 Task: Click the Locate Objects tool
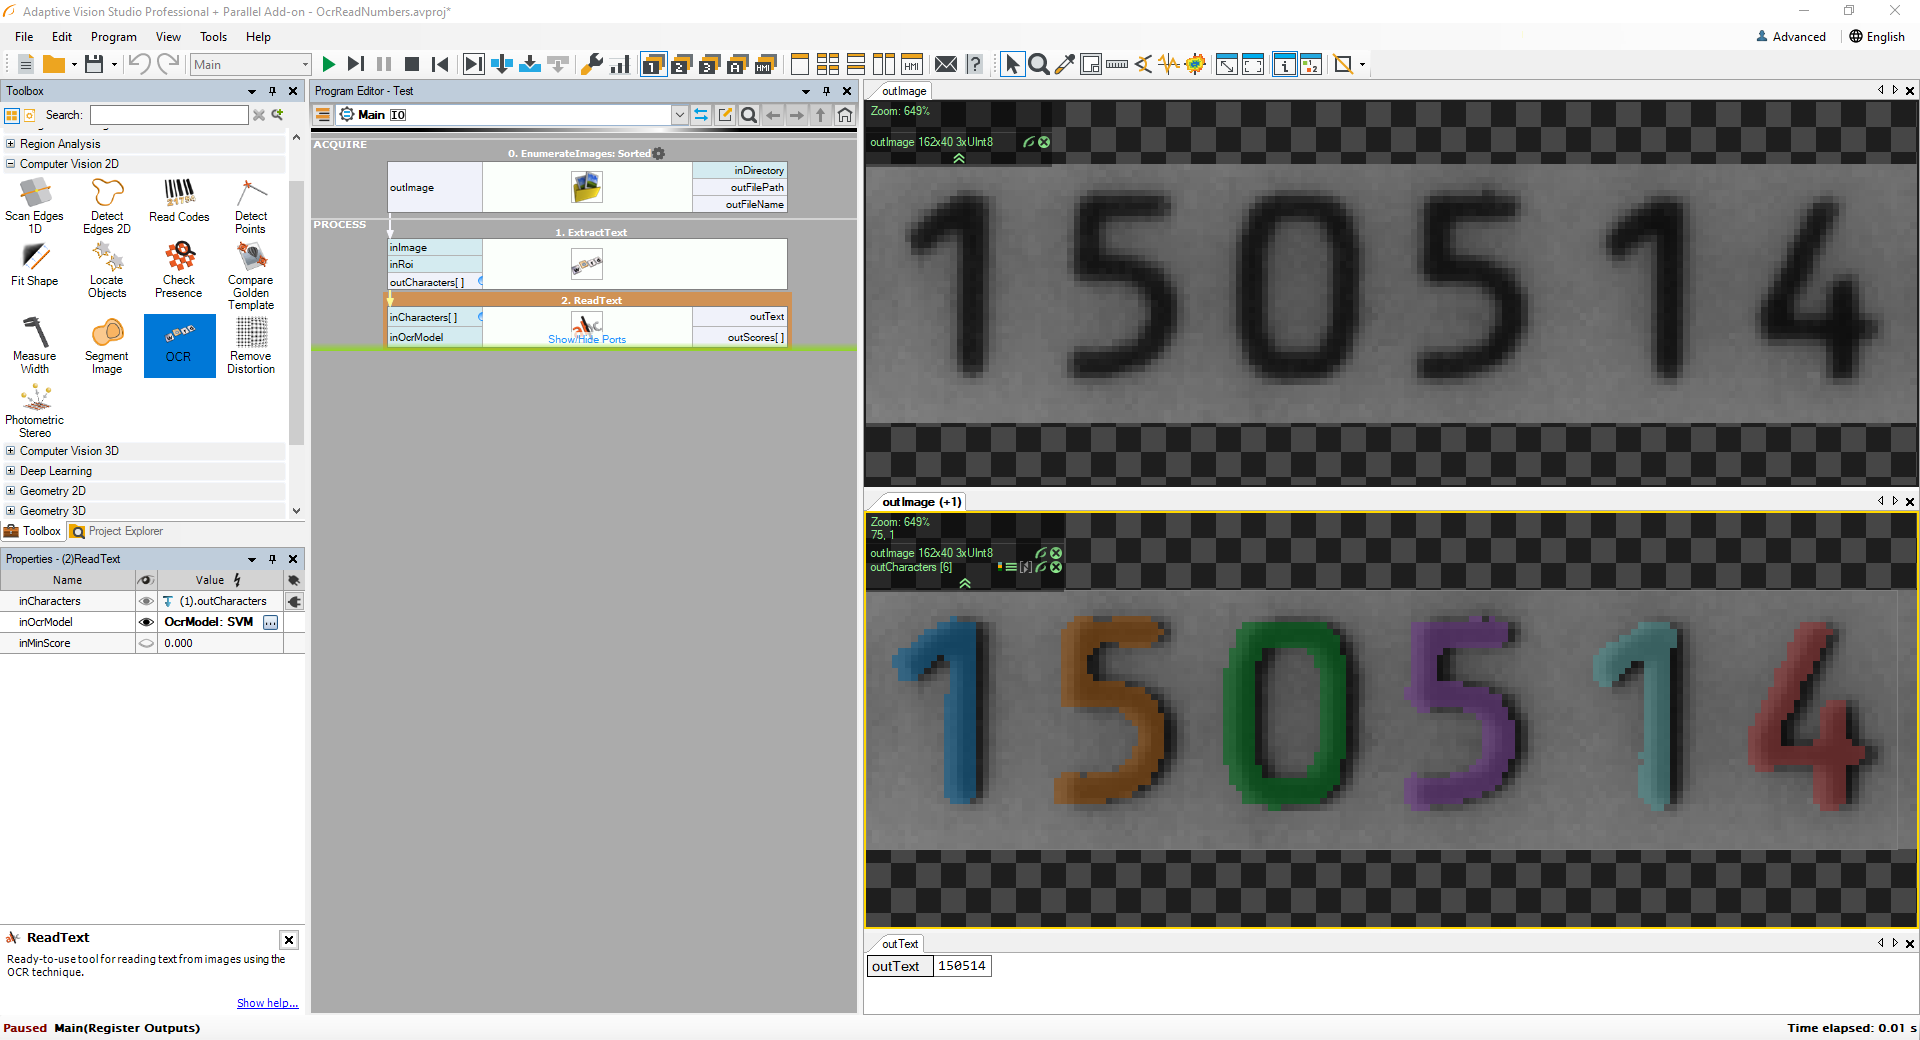107,270
